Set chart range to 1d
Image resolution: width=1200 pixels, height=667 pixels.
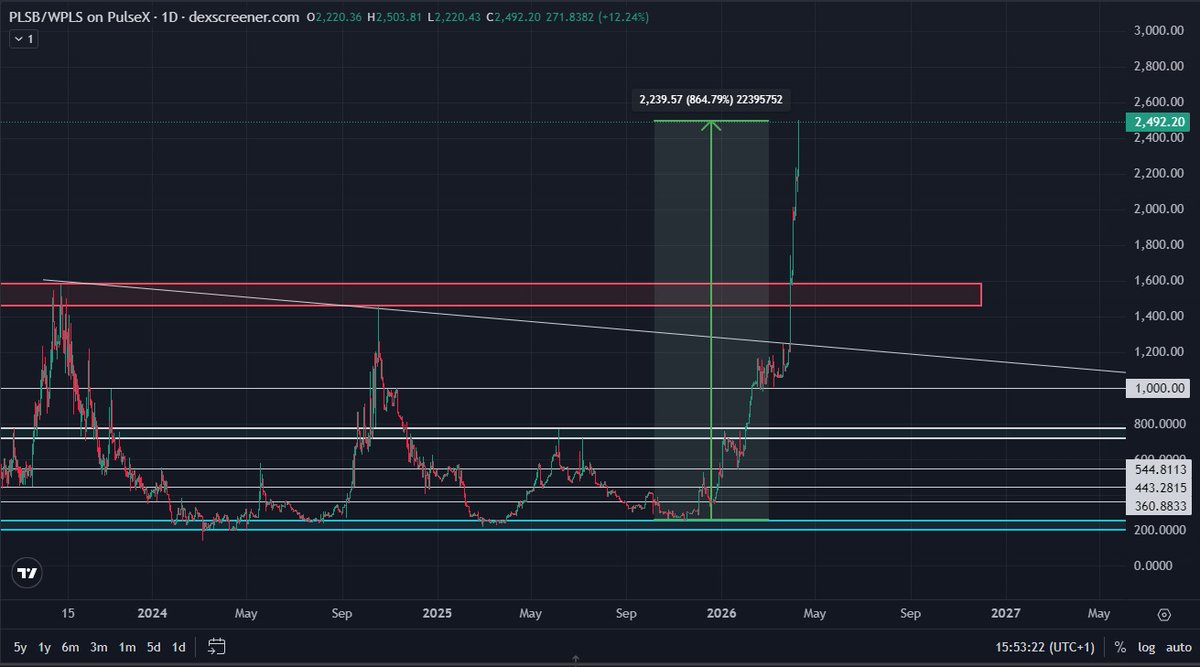point(179,647)
